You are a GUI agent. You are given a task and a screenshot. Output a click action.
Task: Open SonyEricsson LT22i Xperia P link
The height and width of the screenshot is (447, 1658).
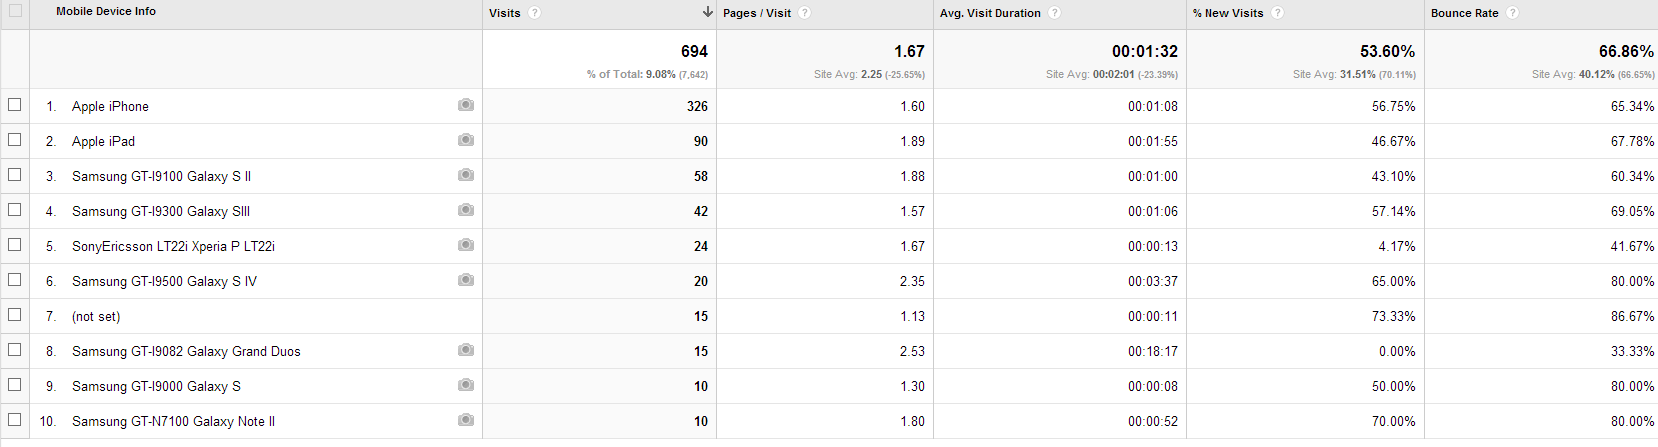173,246
